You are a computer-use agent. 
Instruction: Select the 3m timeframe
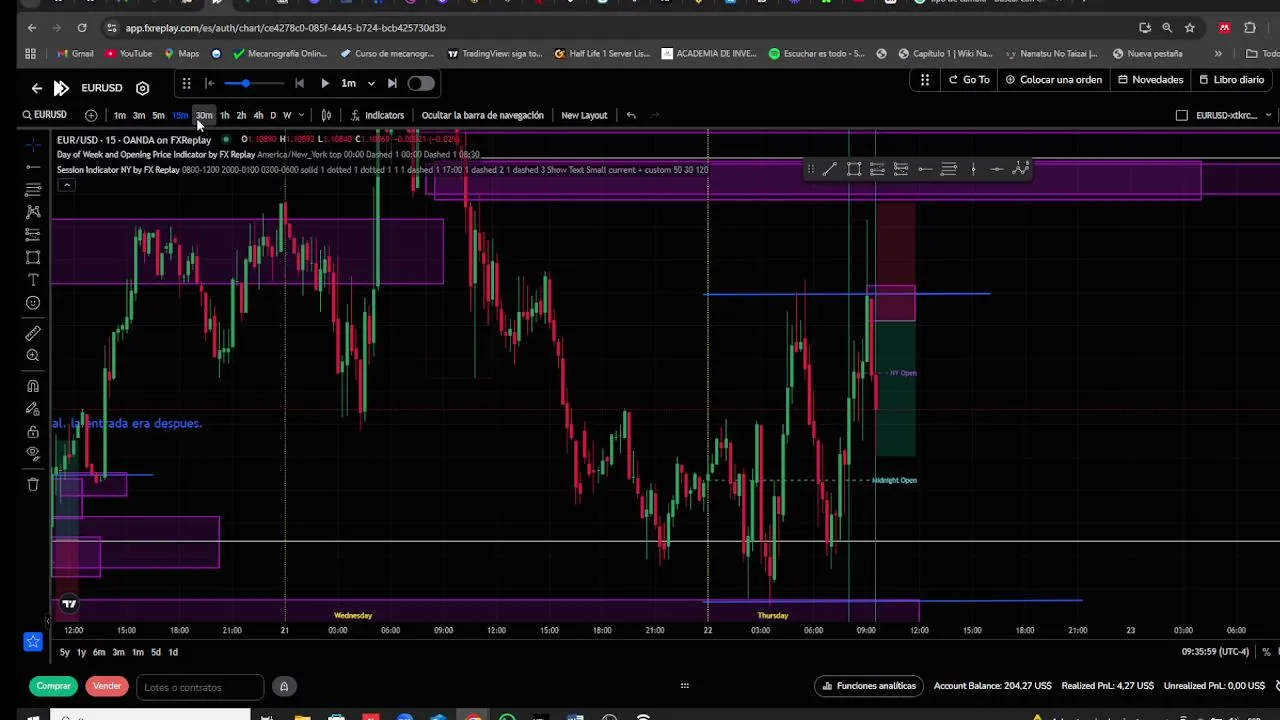pyautogui.click(x=139, y=115)
